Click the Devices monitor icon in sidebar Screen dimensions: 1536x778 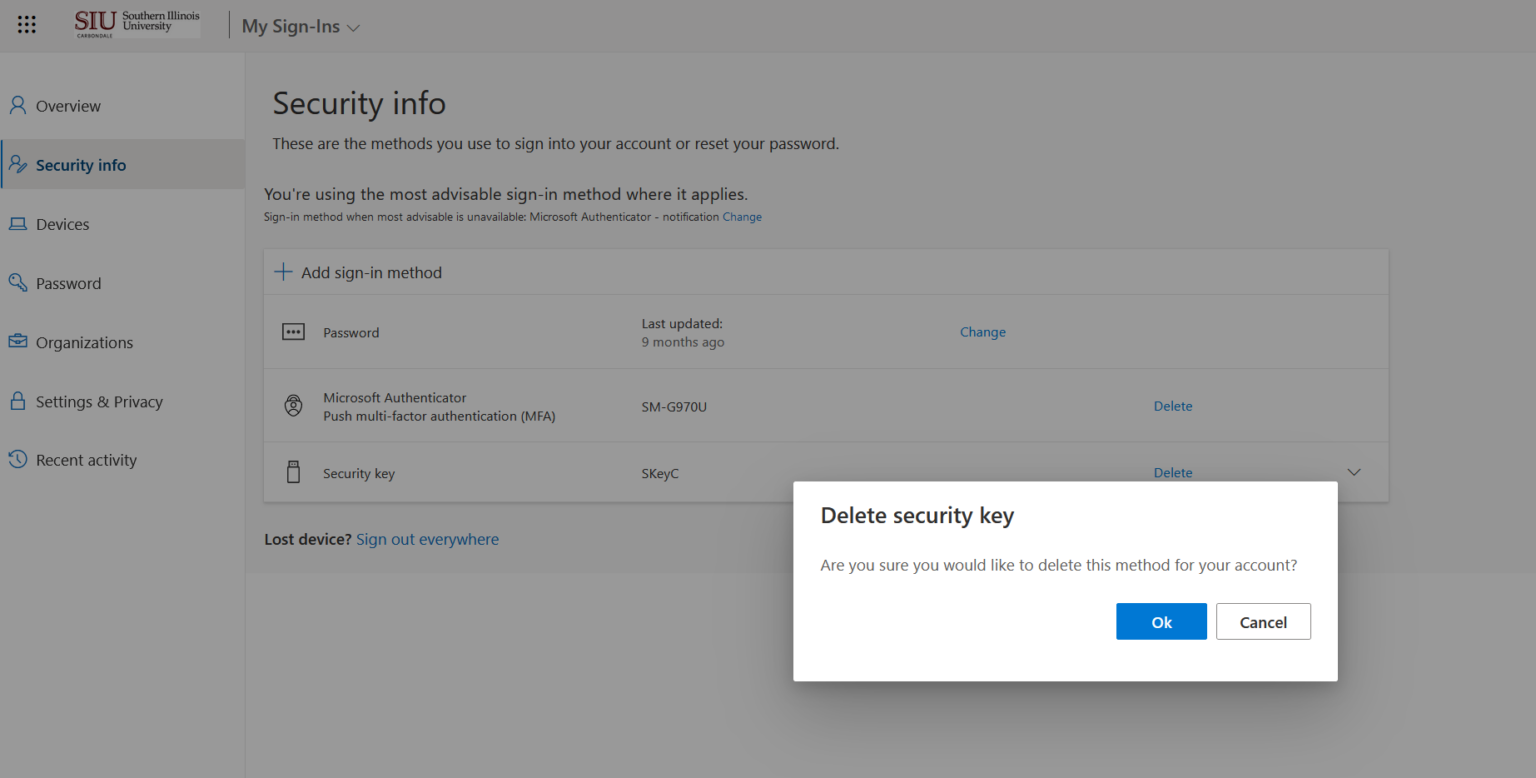click(16, 223)
